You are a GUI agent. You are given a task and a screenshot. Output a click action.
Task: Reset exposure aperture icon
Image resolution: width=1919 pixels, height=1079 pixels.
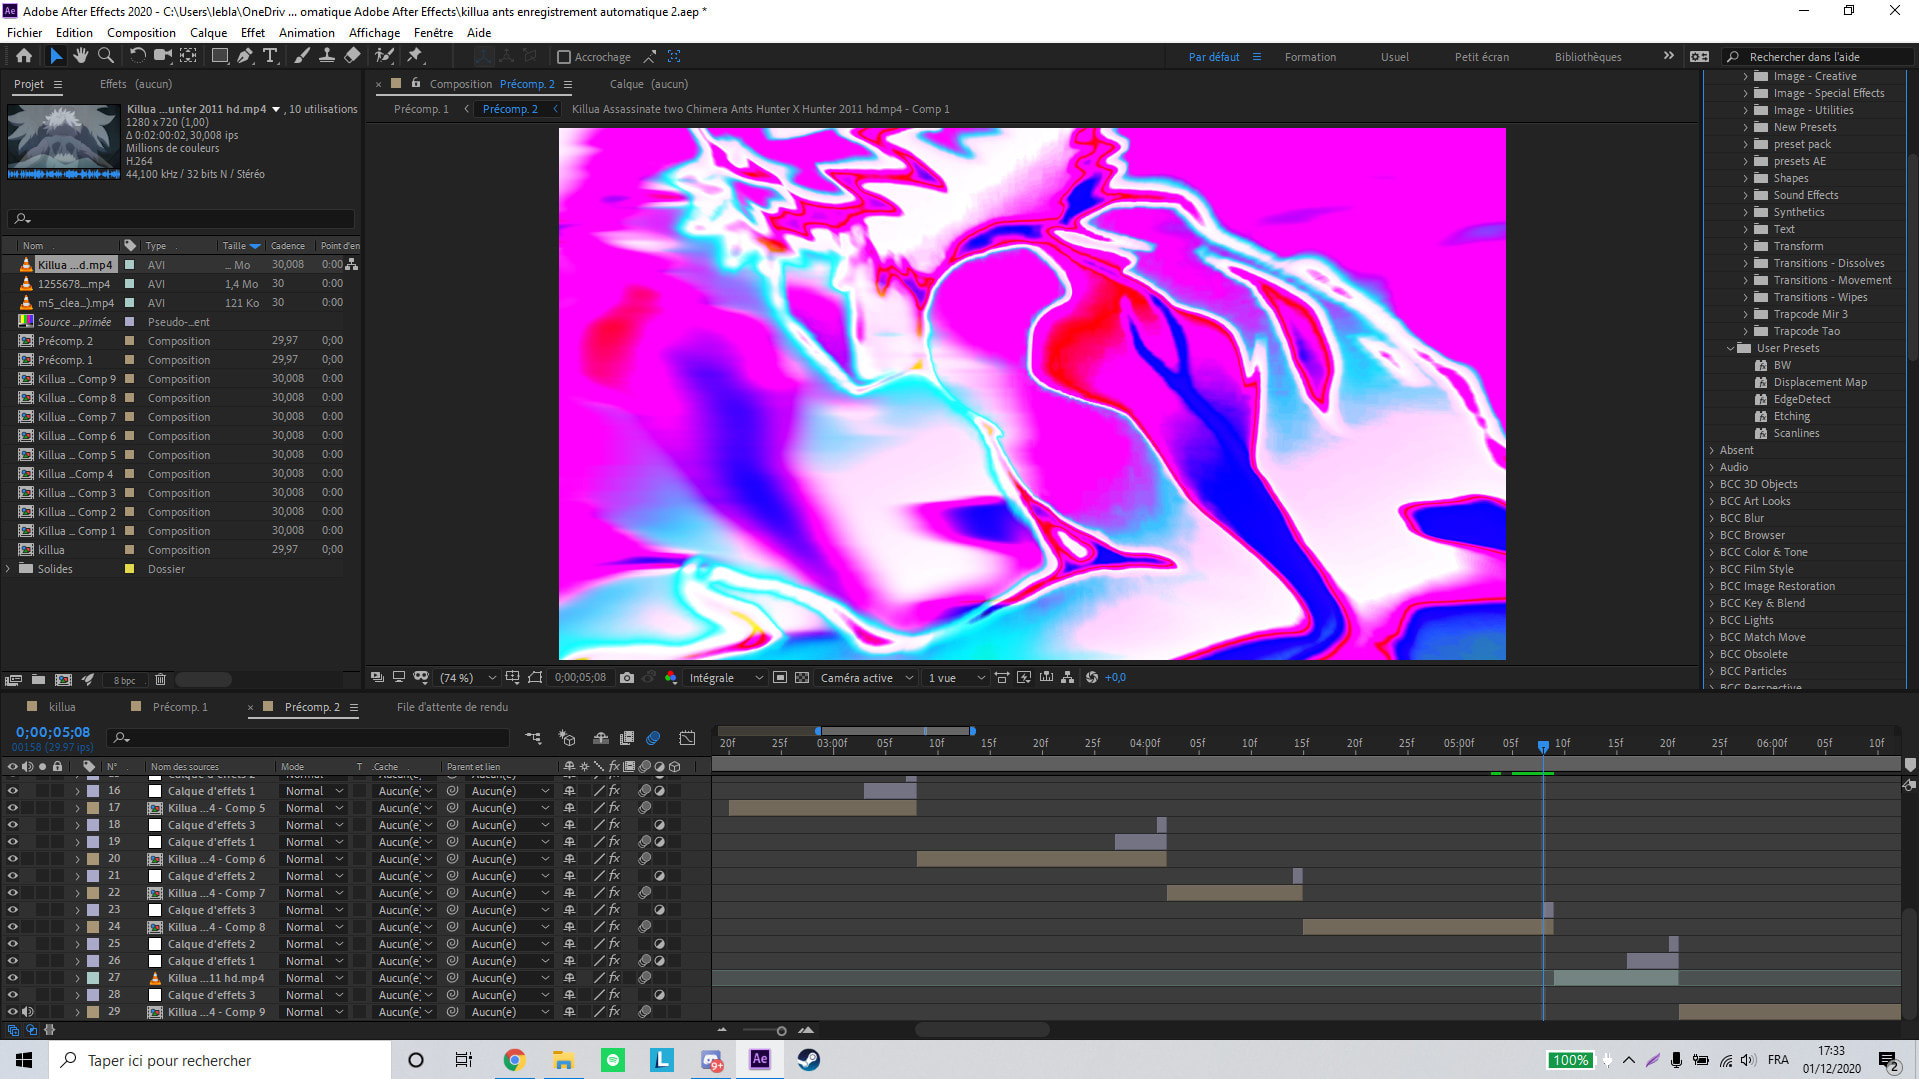(x=1092, y=677)
